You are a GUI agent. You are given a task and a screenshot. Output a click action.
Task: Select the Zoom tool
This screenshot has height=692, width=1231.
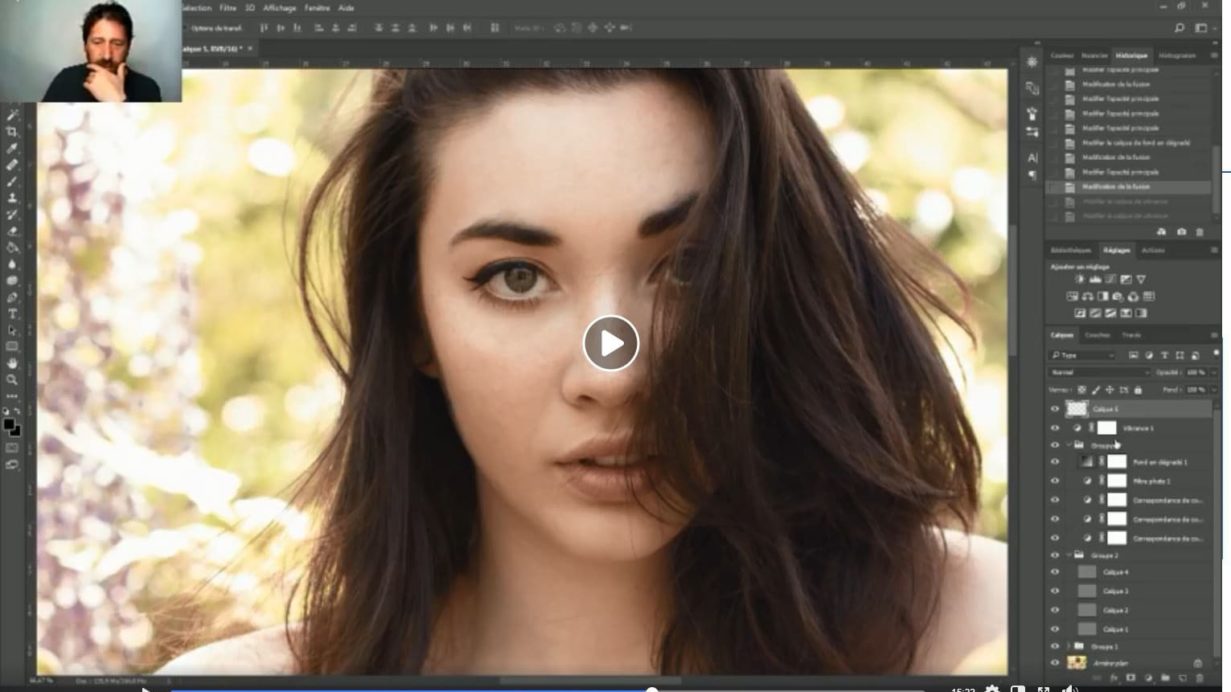click(x=12, y=380)
